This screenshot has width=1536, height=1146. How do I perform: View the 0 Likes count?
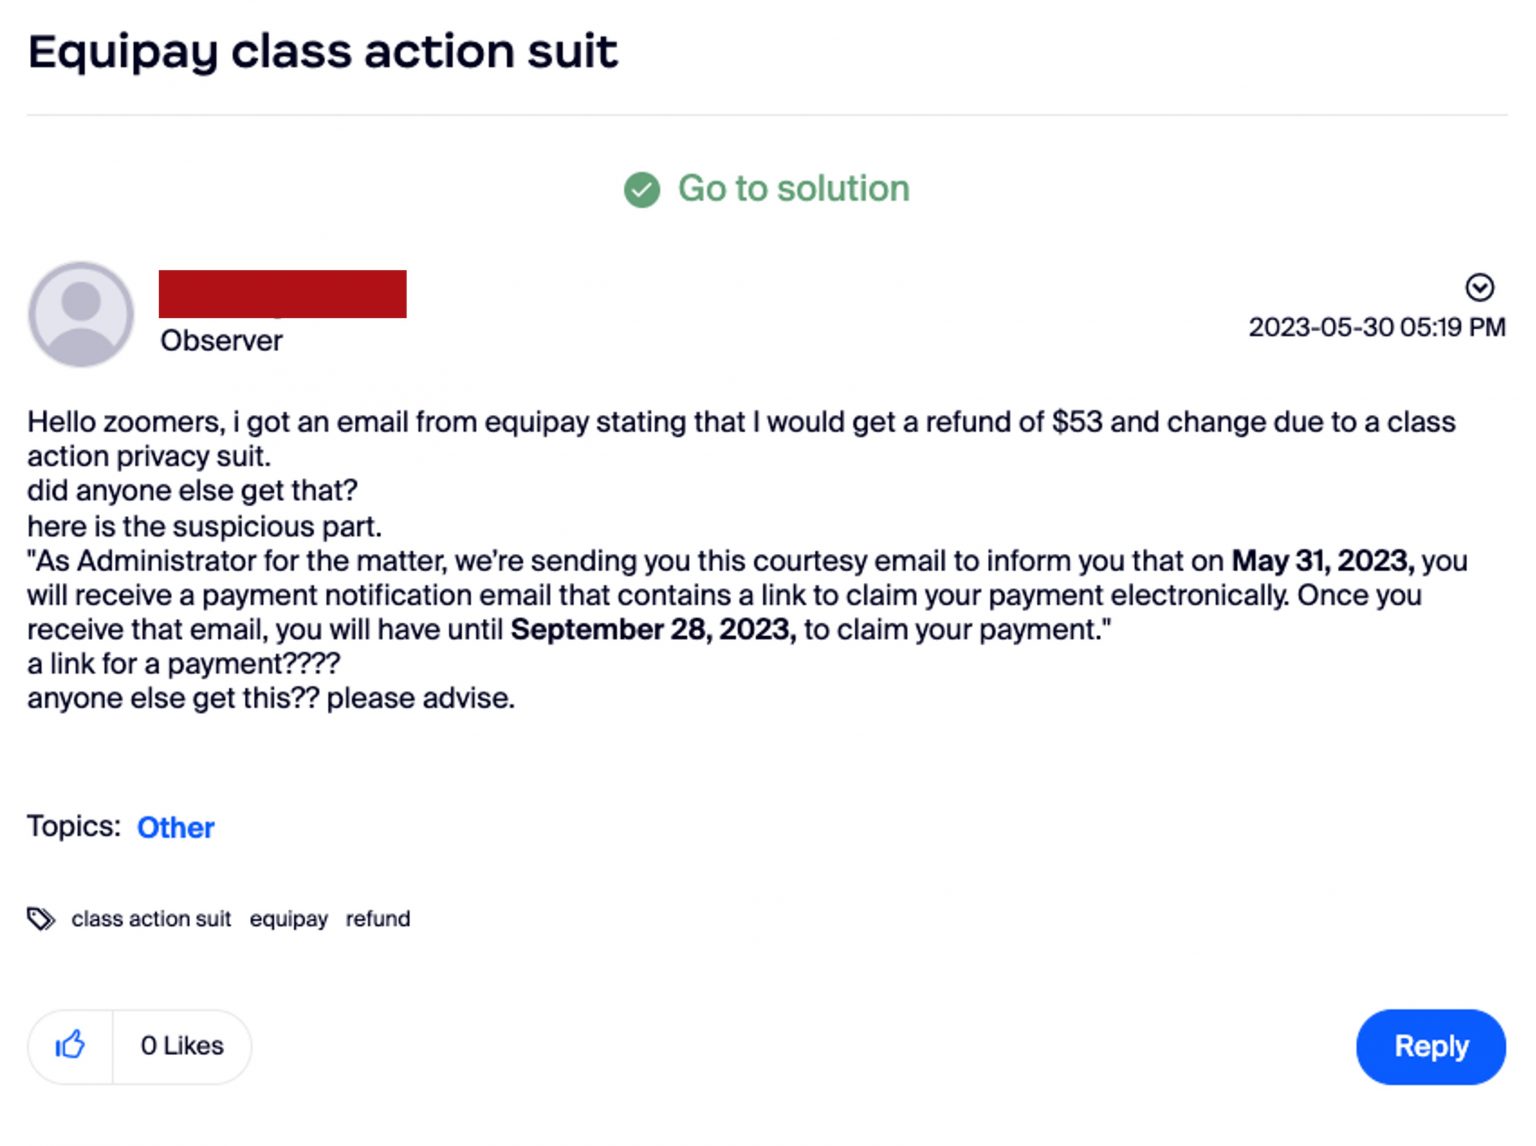click(182, 1046)
